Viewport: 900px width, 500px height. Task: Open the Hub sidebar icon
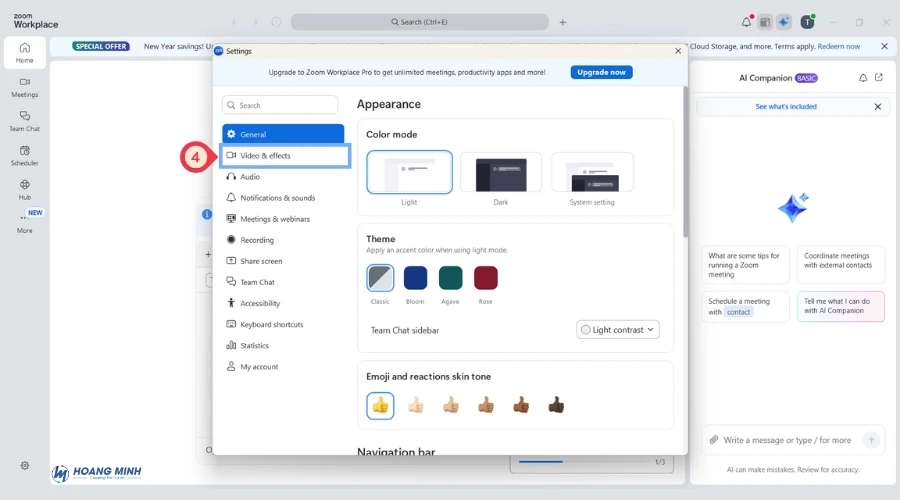pyautogui.click(x=24, y=188)
